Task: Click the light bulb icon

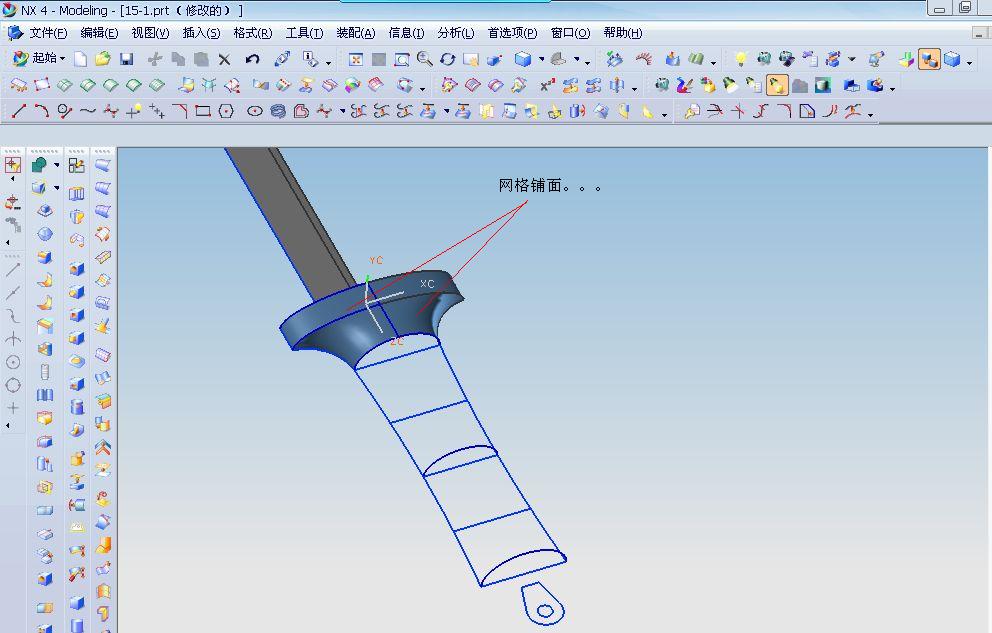Action: [740, 59]
